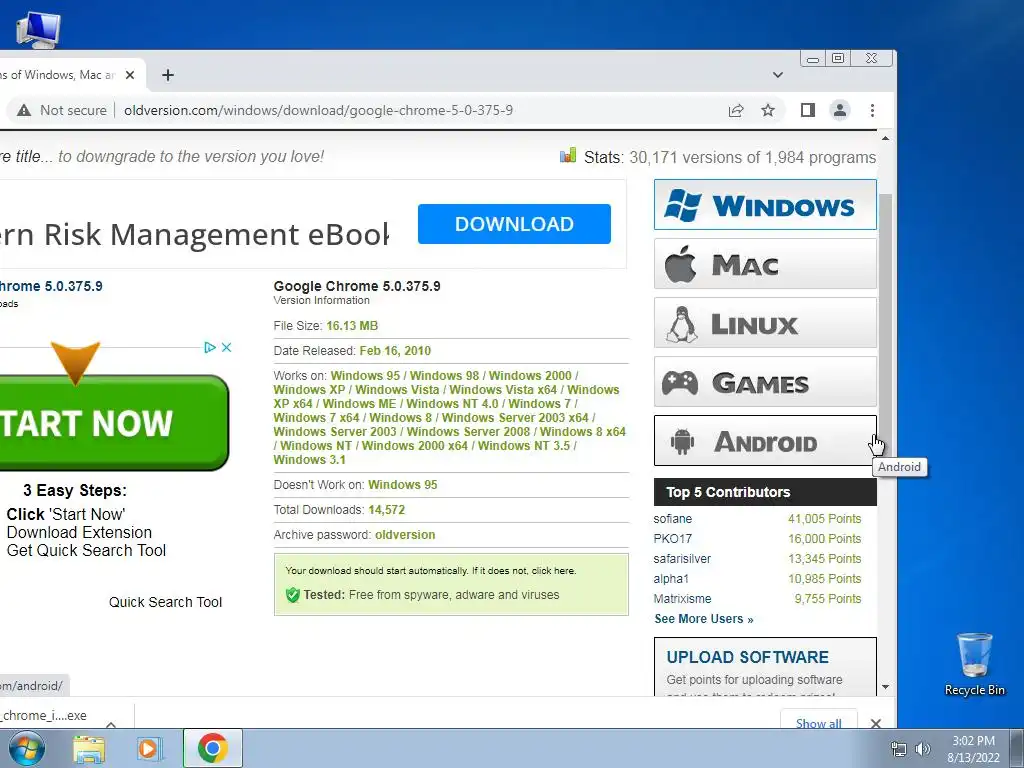Viewport: 1024px width, 768px height.
Task: Click the File Size 16.13 MB value
Action: coord(352,326)
